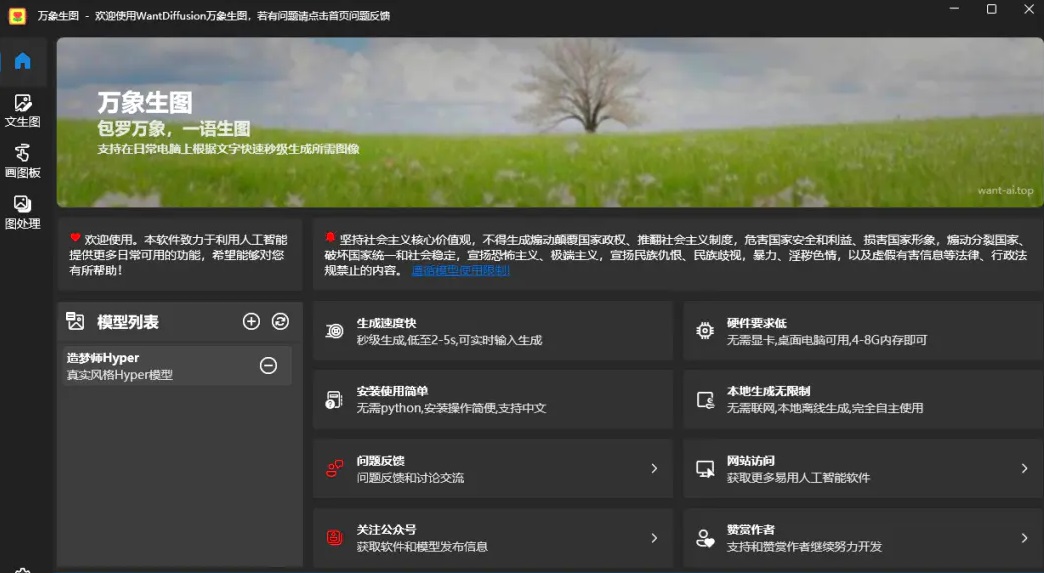Open the 文生图 text-to-image page
This screenshot has width=1044, height=573.
tap(22, 110)
